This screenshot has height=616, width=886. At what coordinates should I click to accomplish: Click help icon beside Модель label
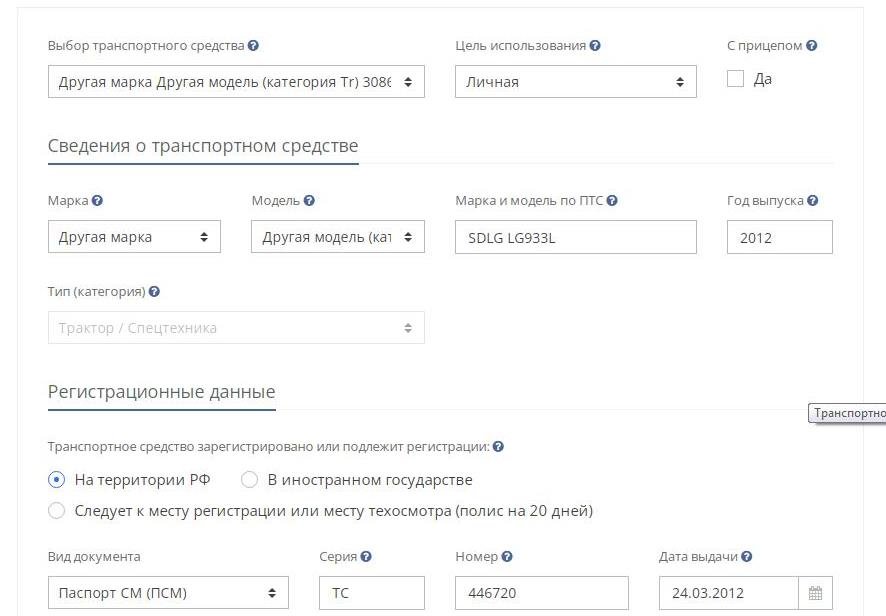tap(309, 201)
